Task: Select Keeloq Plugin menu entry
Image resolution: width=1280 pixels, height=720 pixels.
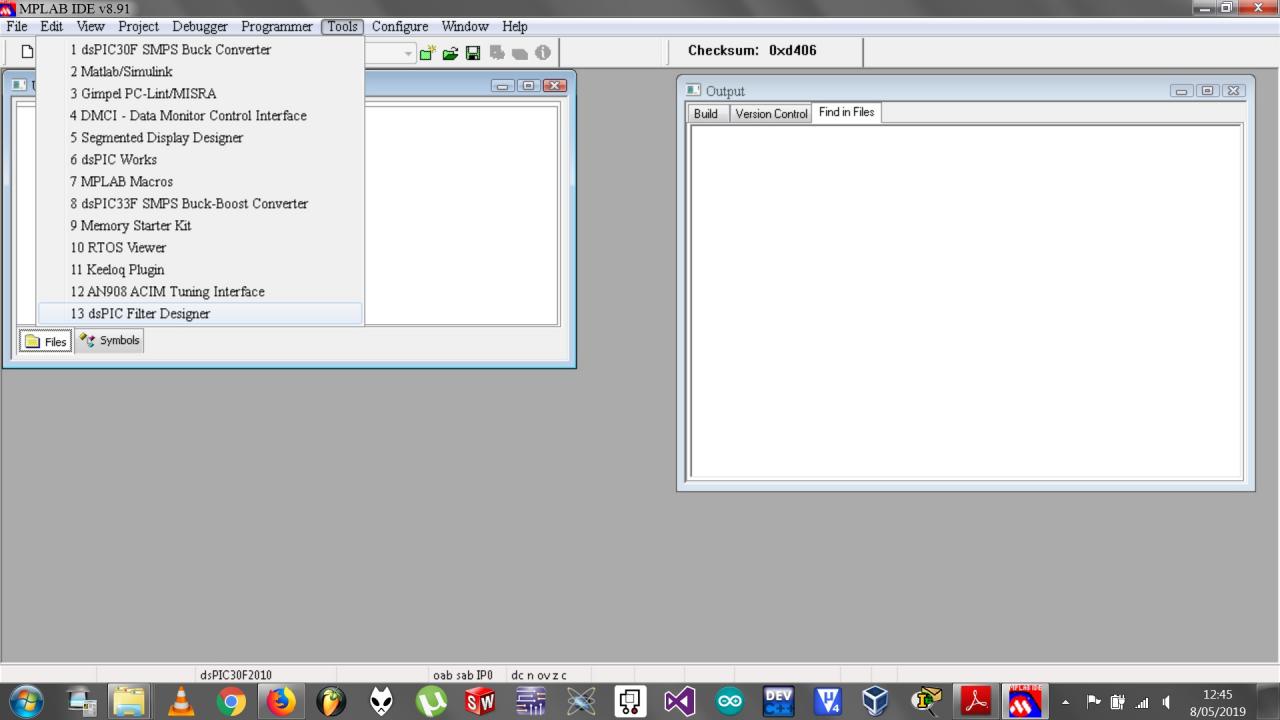Action: 200,270
